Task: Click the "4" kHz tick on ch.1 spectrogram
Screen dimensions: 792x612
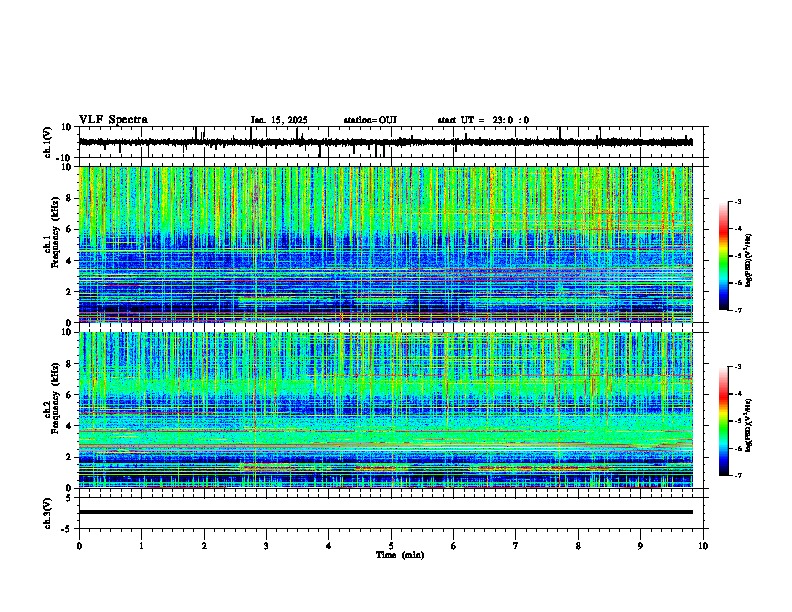Action: (x=70, y=261)
